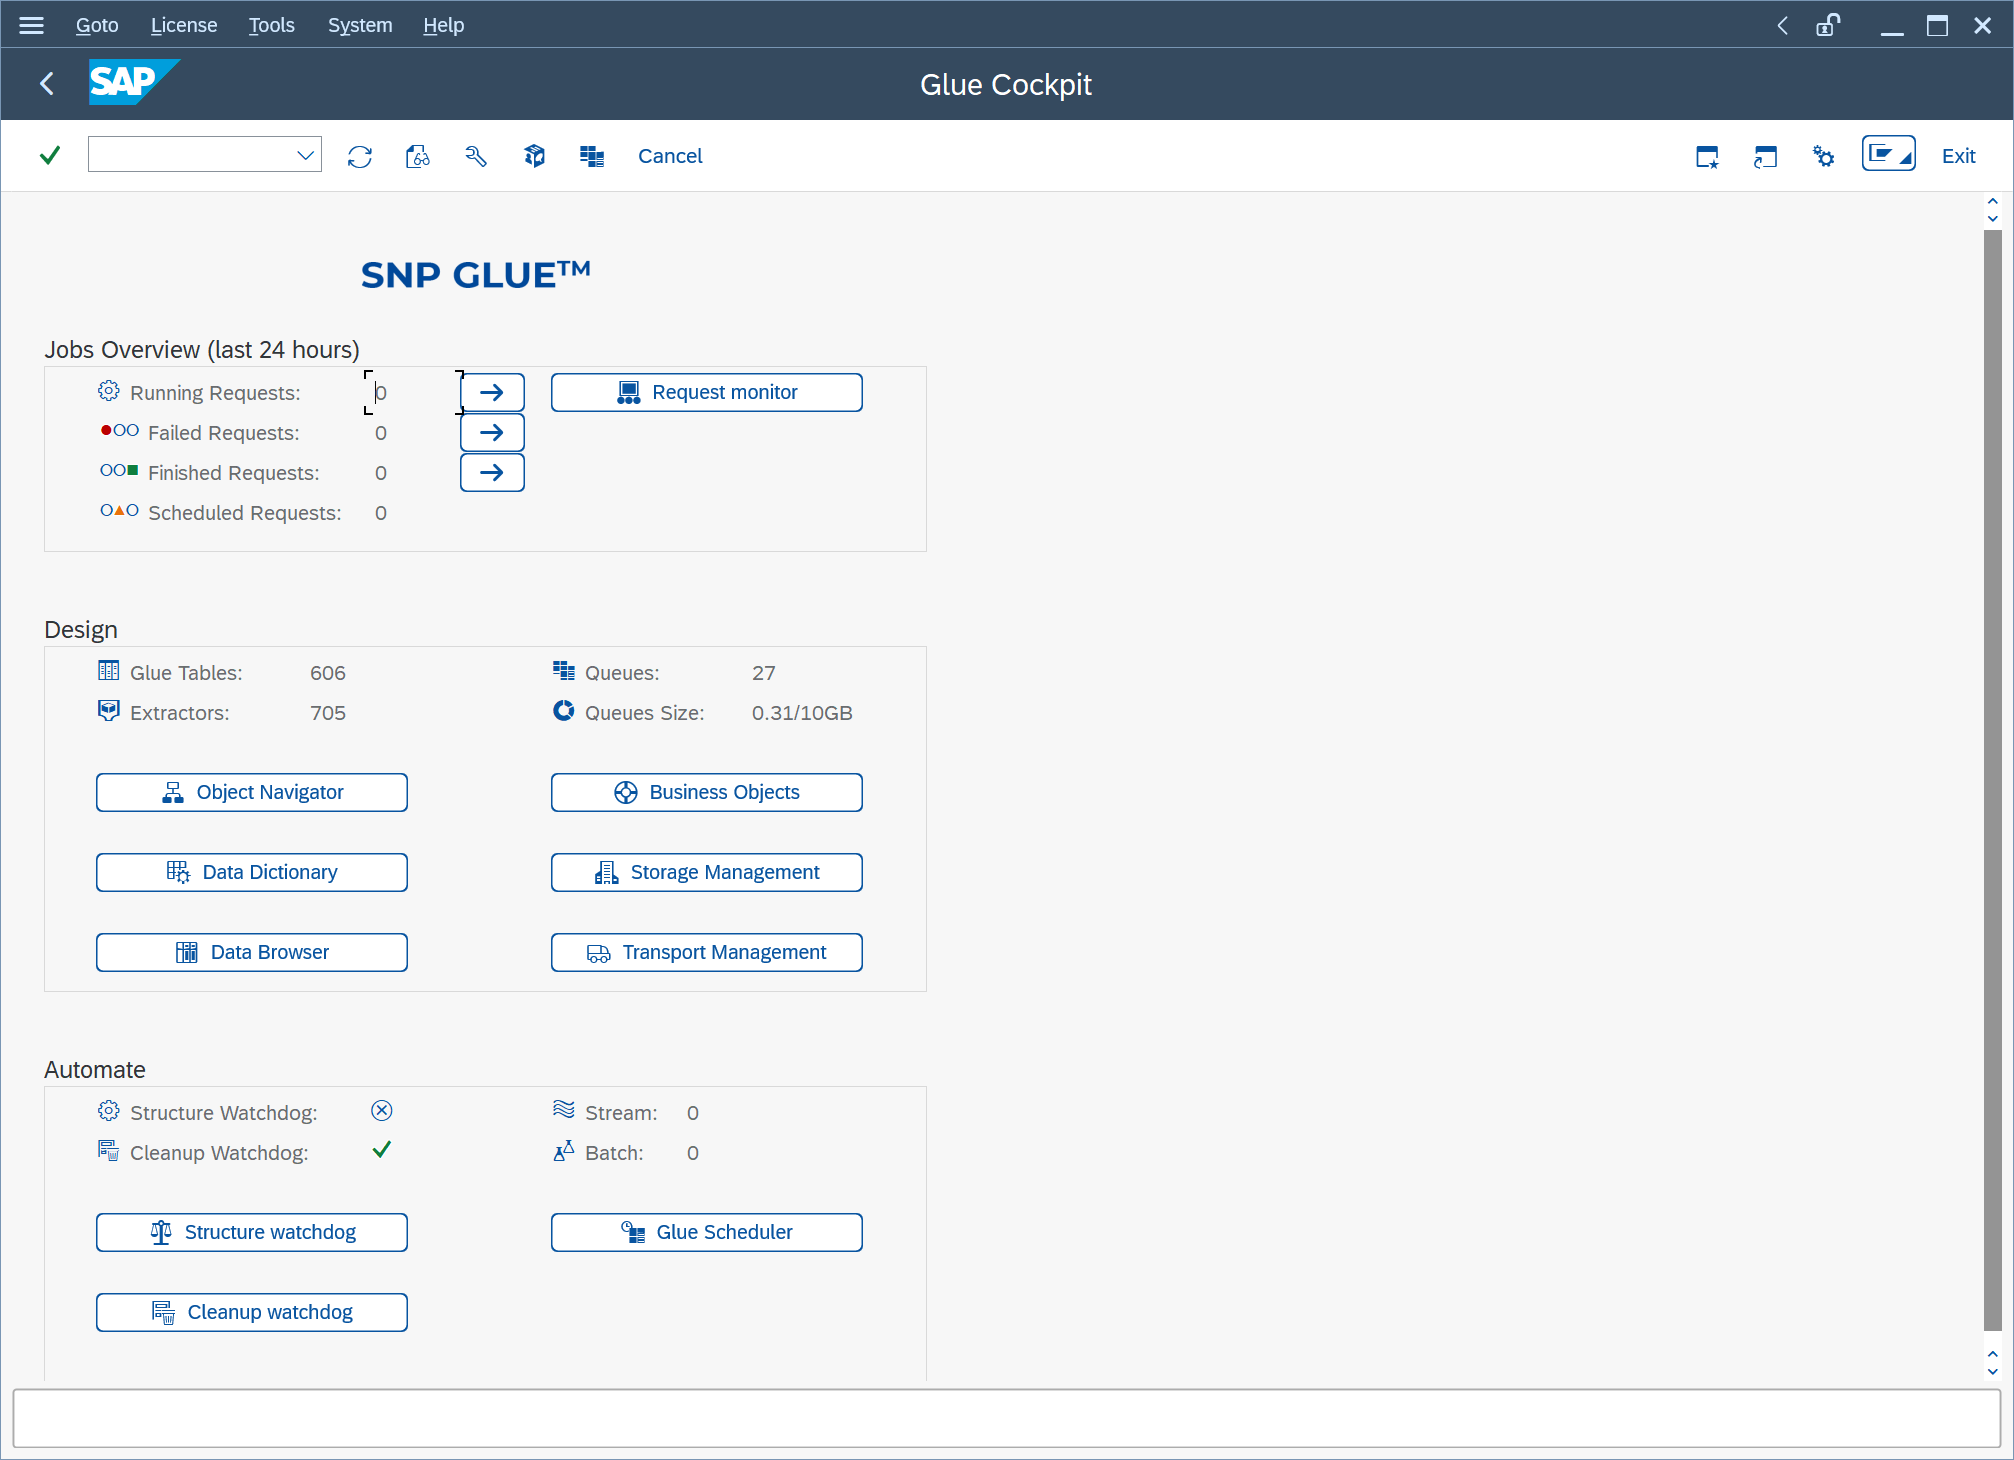The width and height of the screenshot is (2014, 1460).
Task: Open the Goto menu
Action: click(x=97, y=25)
